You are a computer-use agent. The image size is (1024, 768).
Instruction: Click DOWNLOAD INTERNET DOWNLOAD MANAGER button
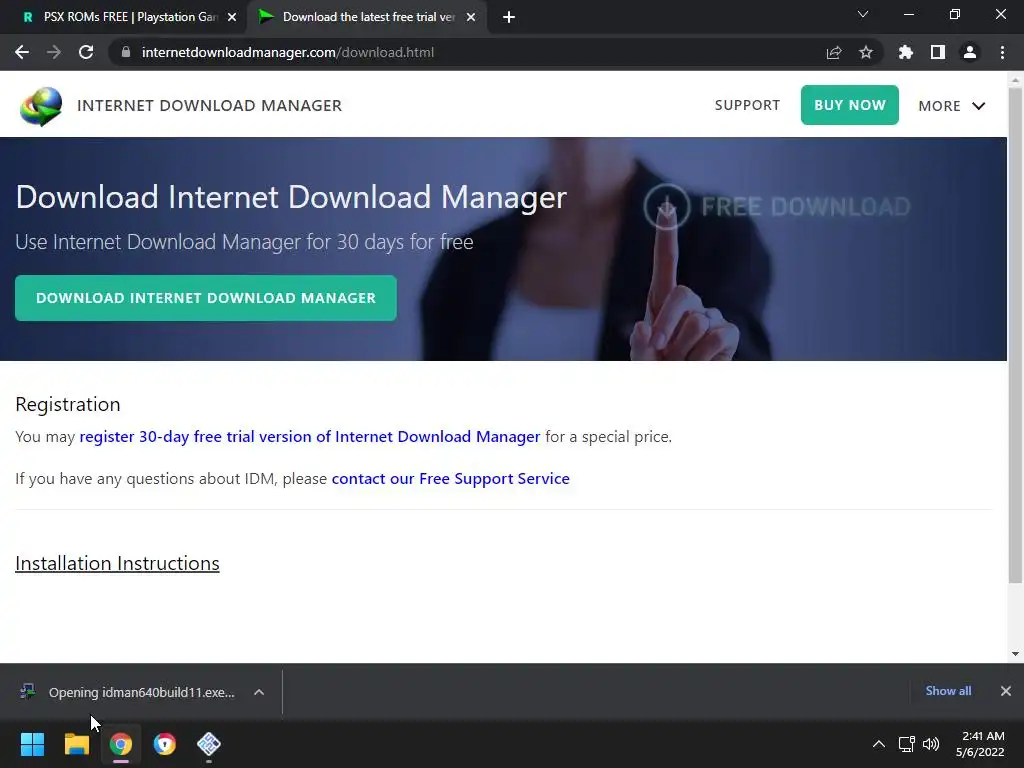[x=206, y=298]
